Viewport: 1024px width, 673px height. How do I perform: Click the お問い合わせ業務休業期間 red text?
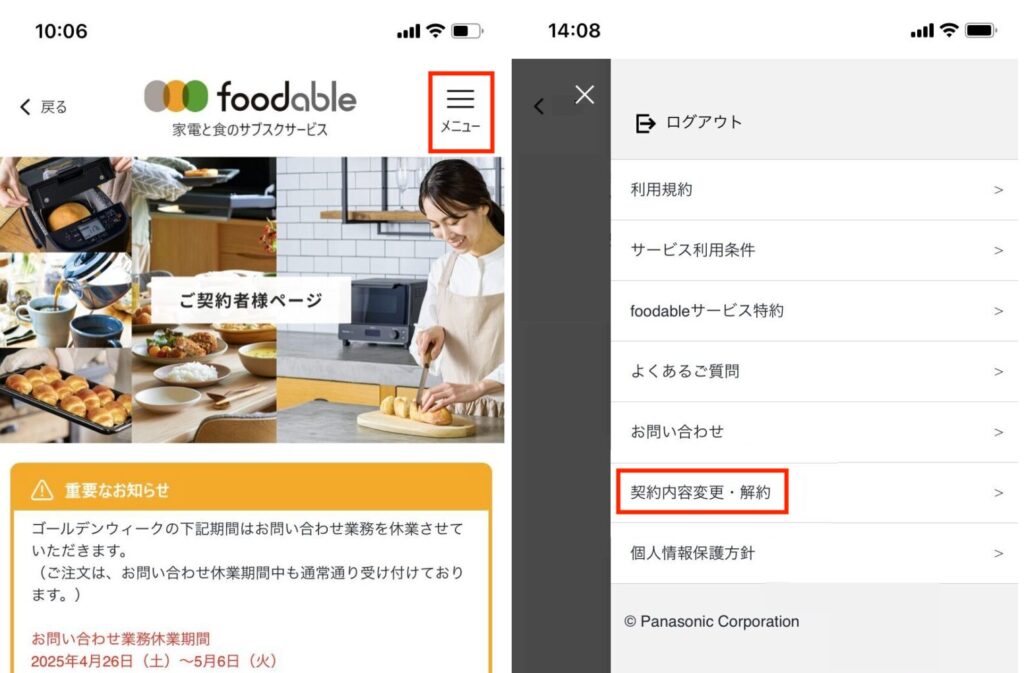pyautogui.click(x=121, y=638)
